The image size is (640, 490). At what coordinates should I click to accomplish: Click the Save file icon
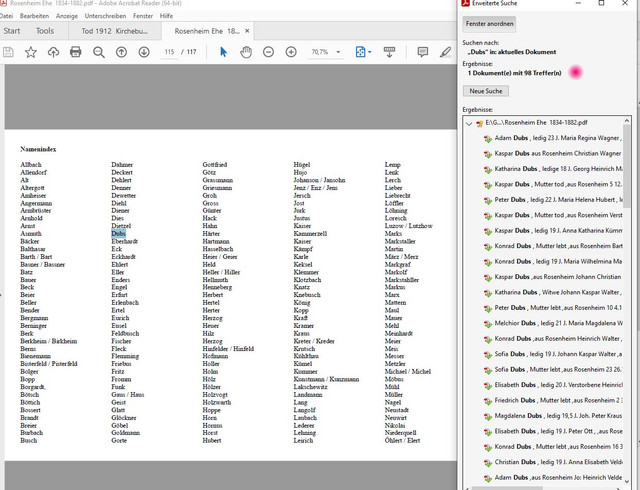coord(9,52)
